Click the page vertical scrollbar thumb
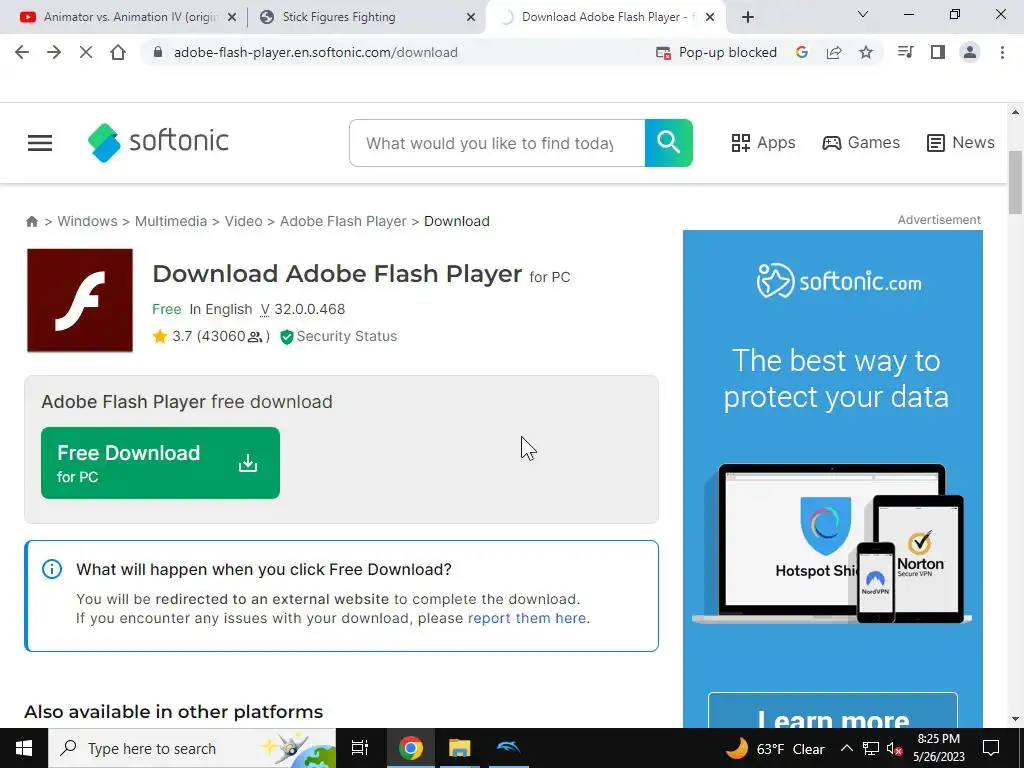This screenshot has width=1024, height=768. (x=1015, y=183)
